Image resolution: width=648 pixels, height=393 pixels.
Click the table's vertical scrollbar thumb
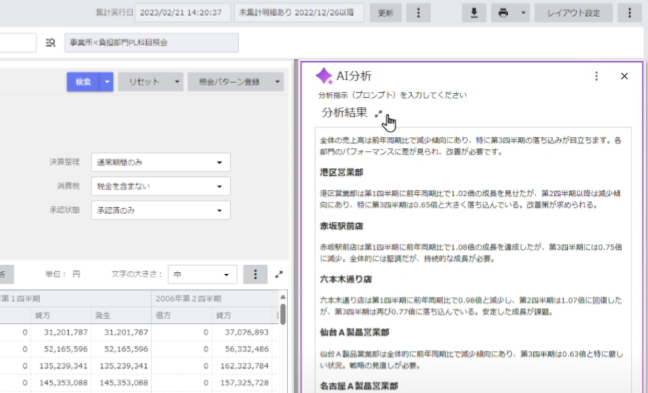tap(283, 314)
